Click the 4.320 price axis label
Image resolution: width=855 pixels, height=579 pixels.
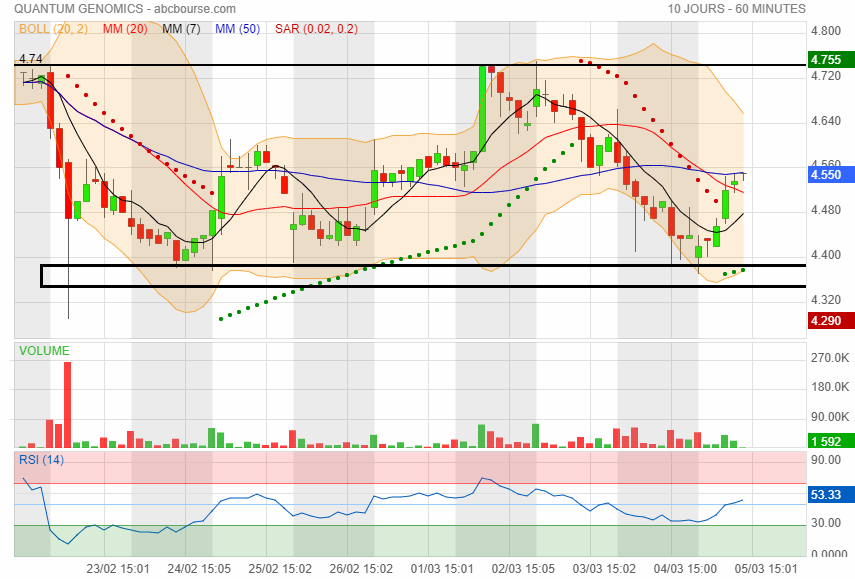tap(826, 300)
